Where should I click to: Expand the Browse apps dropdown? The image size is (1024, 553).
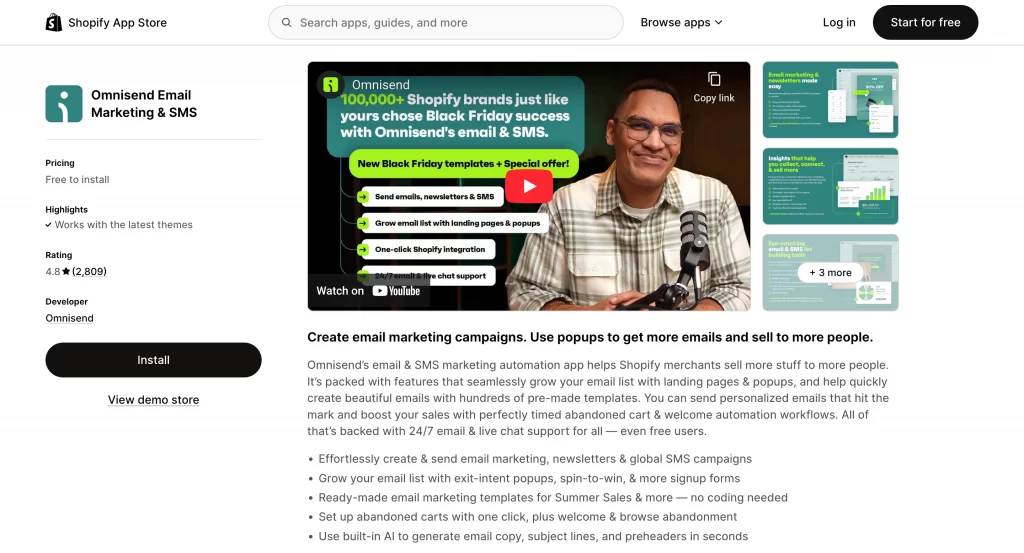(x=681, y=22)
